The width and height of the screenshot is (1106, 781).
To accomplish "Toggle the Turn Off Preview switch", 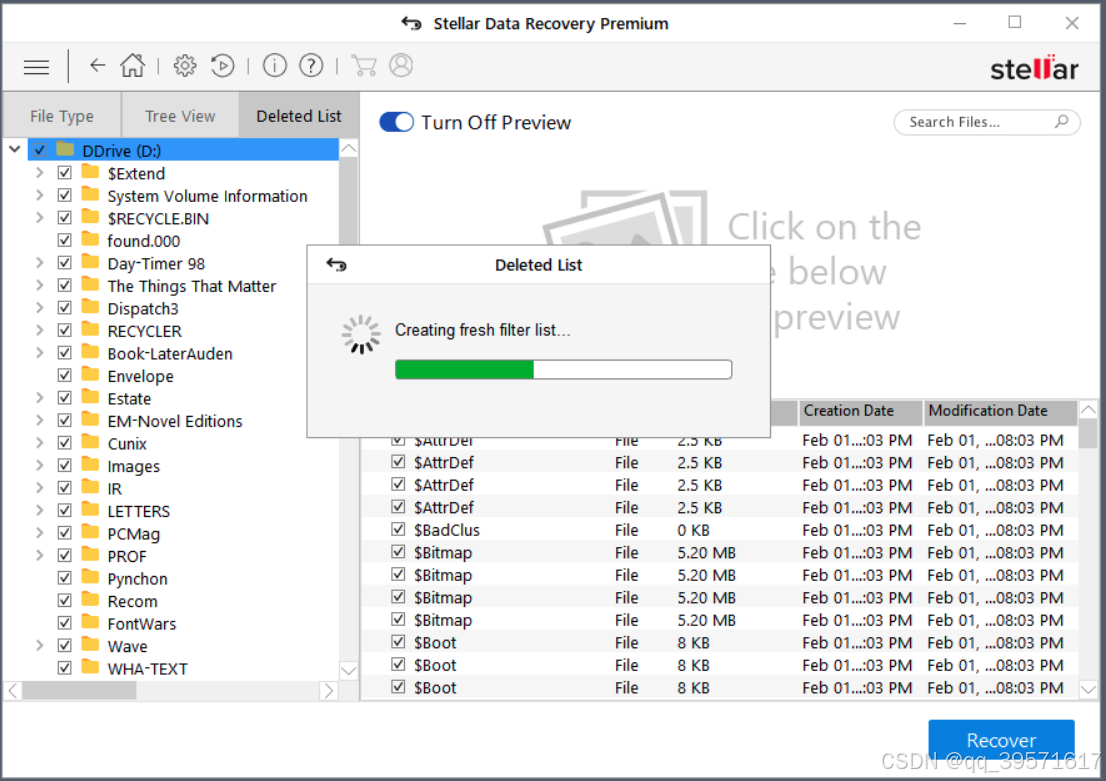I will click(x=396, y=122).
